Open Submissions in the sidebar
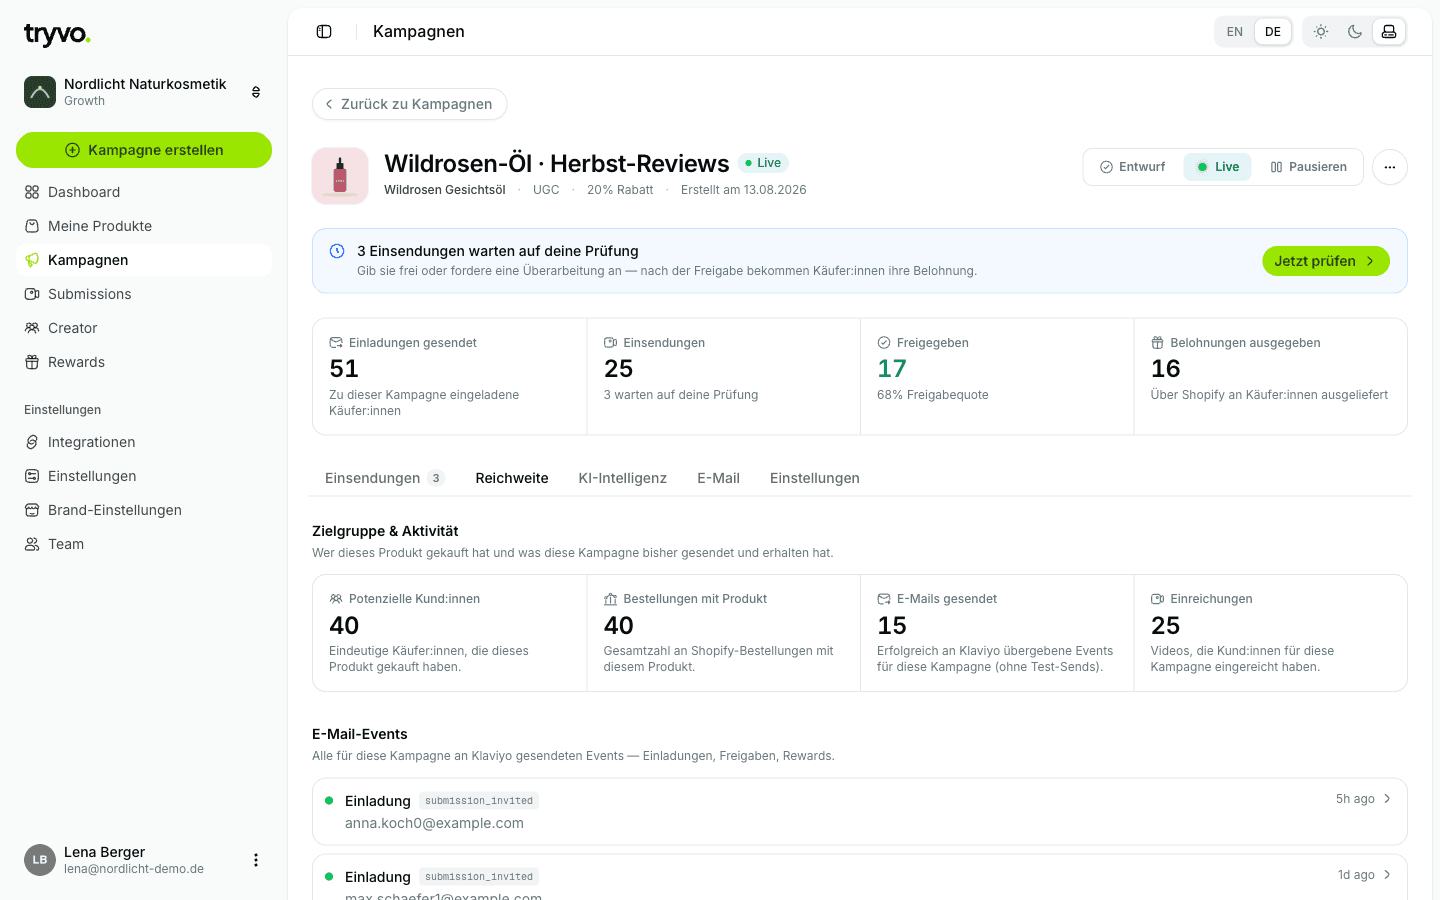This screenshot has height=900, width=1440. point(144,294)
